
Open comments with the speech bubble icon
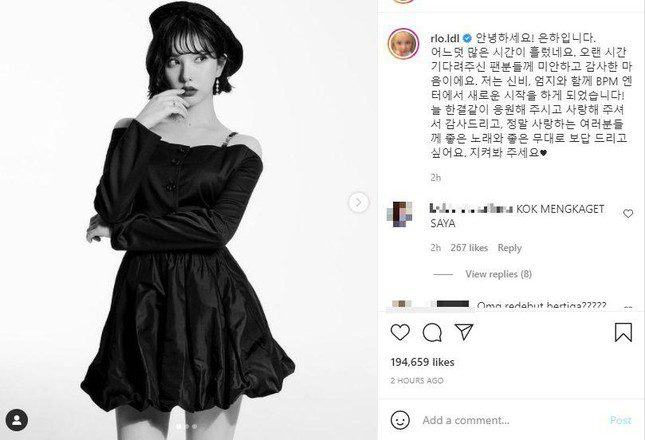pyautogui.click(x=432, y=332)
